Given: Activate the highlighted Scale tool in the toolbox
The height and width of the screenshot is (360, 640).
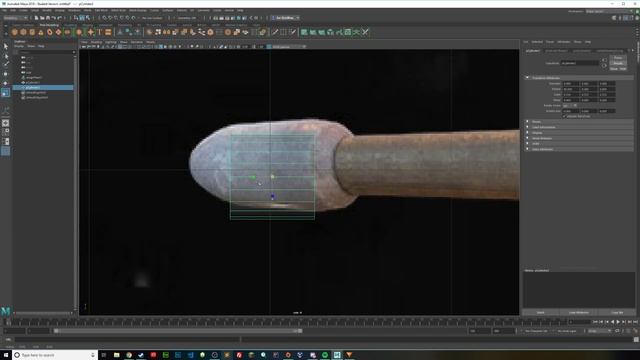Looking at the screenshot, I should coord(6,93).
